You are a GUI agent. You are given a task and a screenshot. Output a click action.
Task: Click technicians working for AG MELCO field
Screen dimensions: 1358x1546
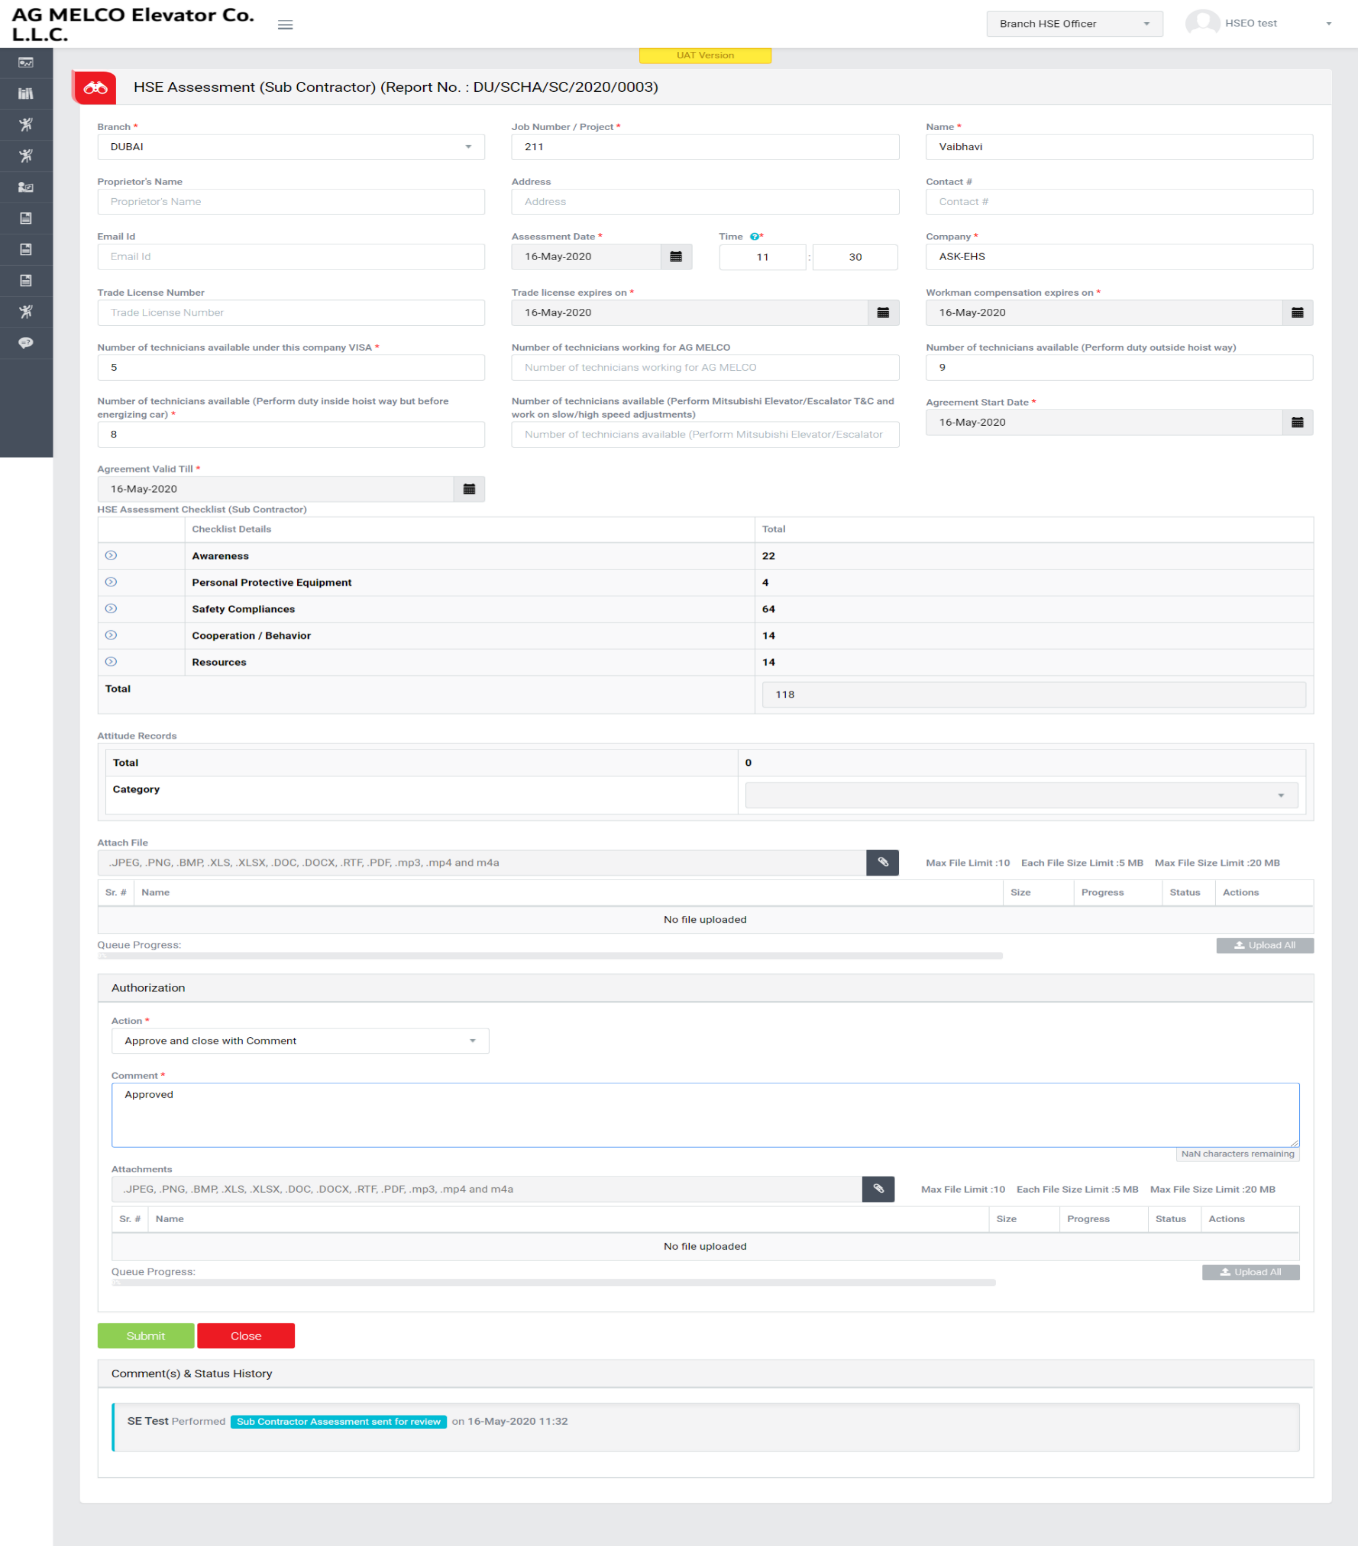(x=705, y=368)
